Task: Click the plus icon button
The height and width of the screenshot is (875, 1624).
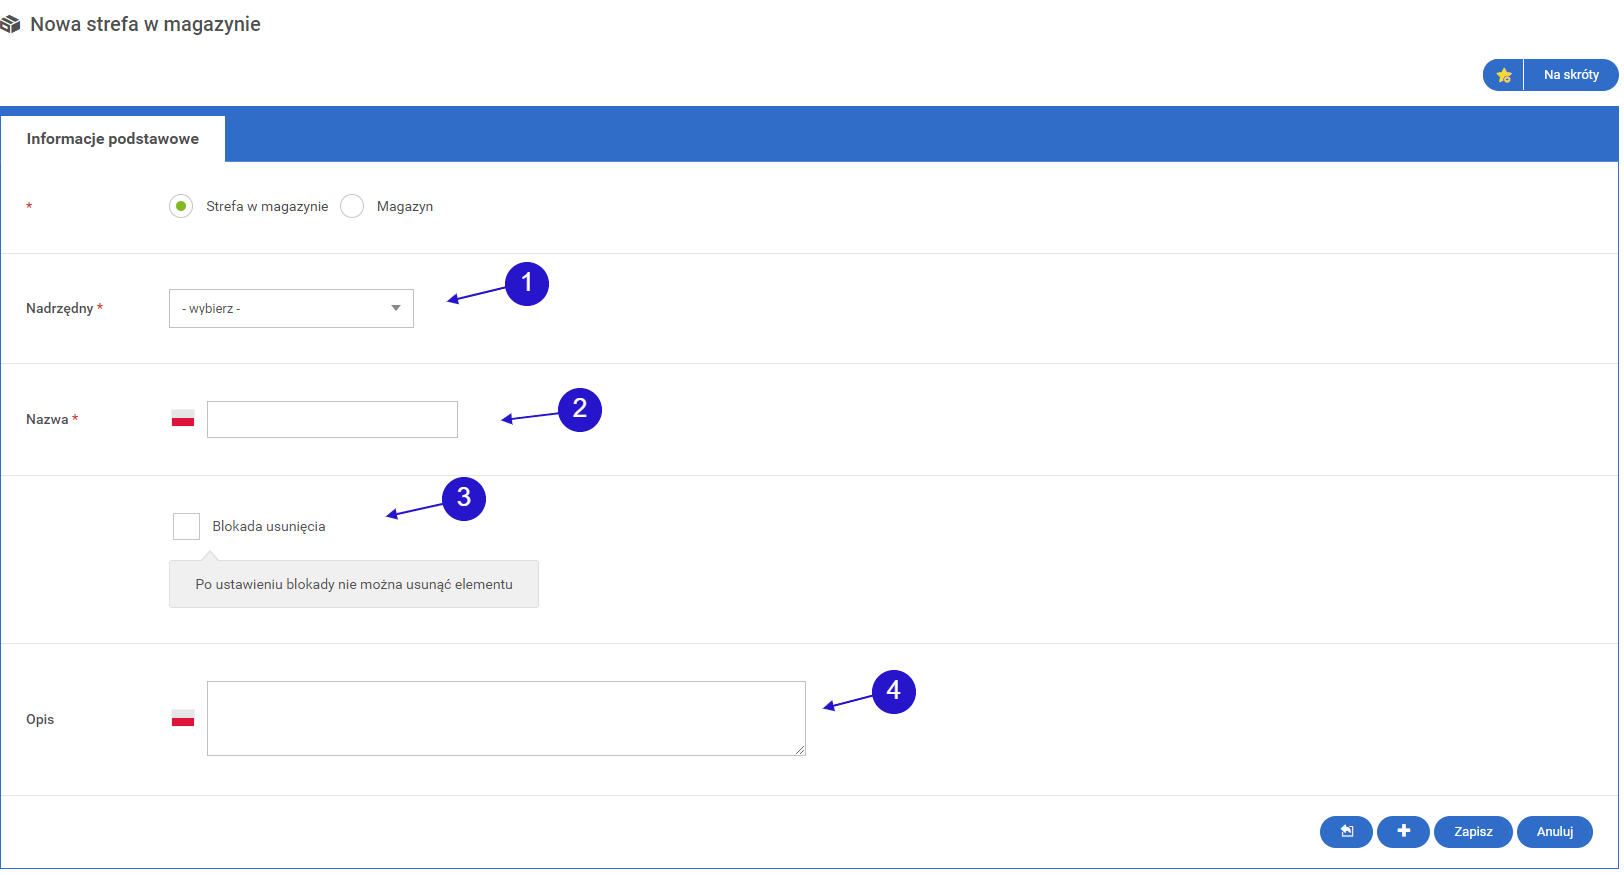Action: pyautogui.click(x=1403, y=832)
